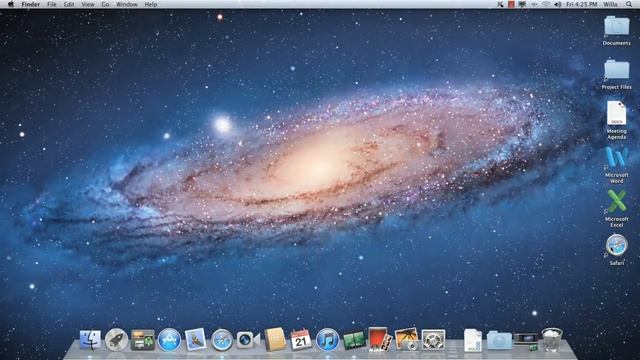Select Microsoft Excel desktop shortcut

(x=616, y=209)
